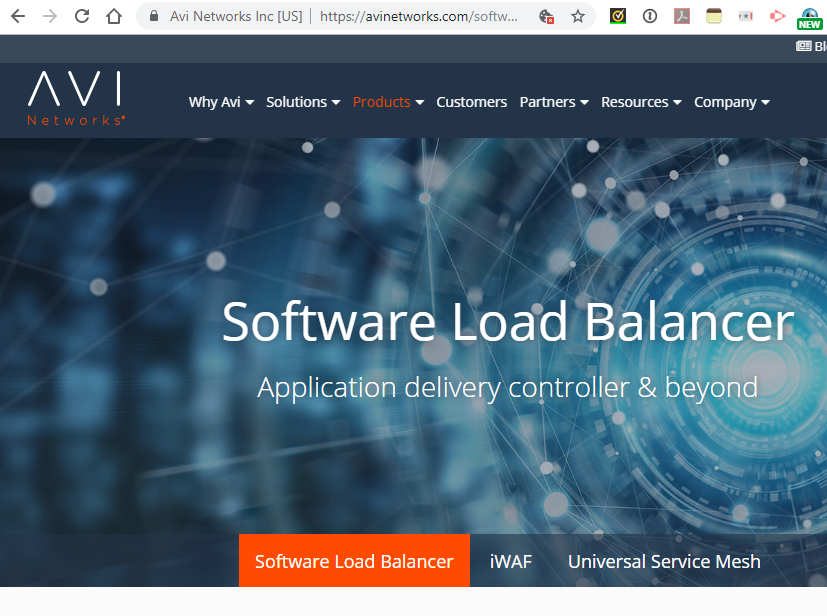Click the gray password extension icon
Screen dimensions: 827x616
coord(745,16)
